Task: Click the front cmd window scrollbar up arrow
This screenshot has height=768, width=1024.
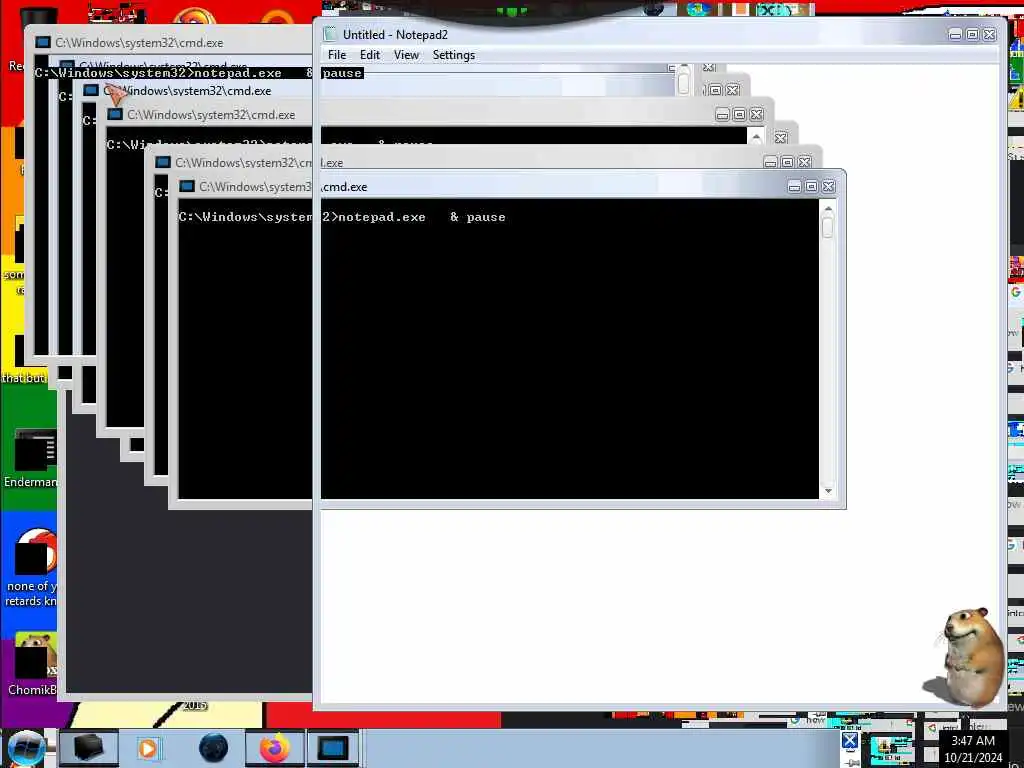Action: 828,209
